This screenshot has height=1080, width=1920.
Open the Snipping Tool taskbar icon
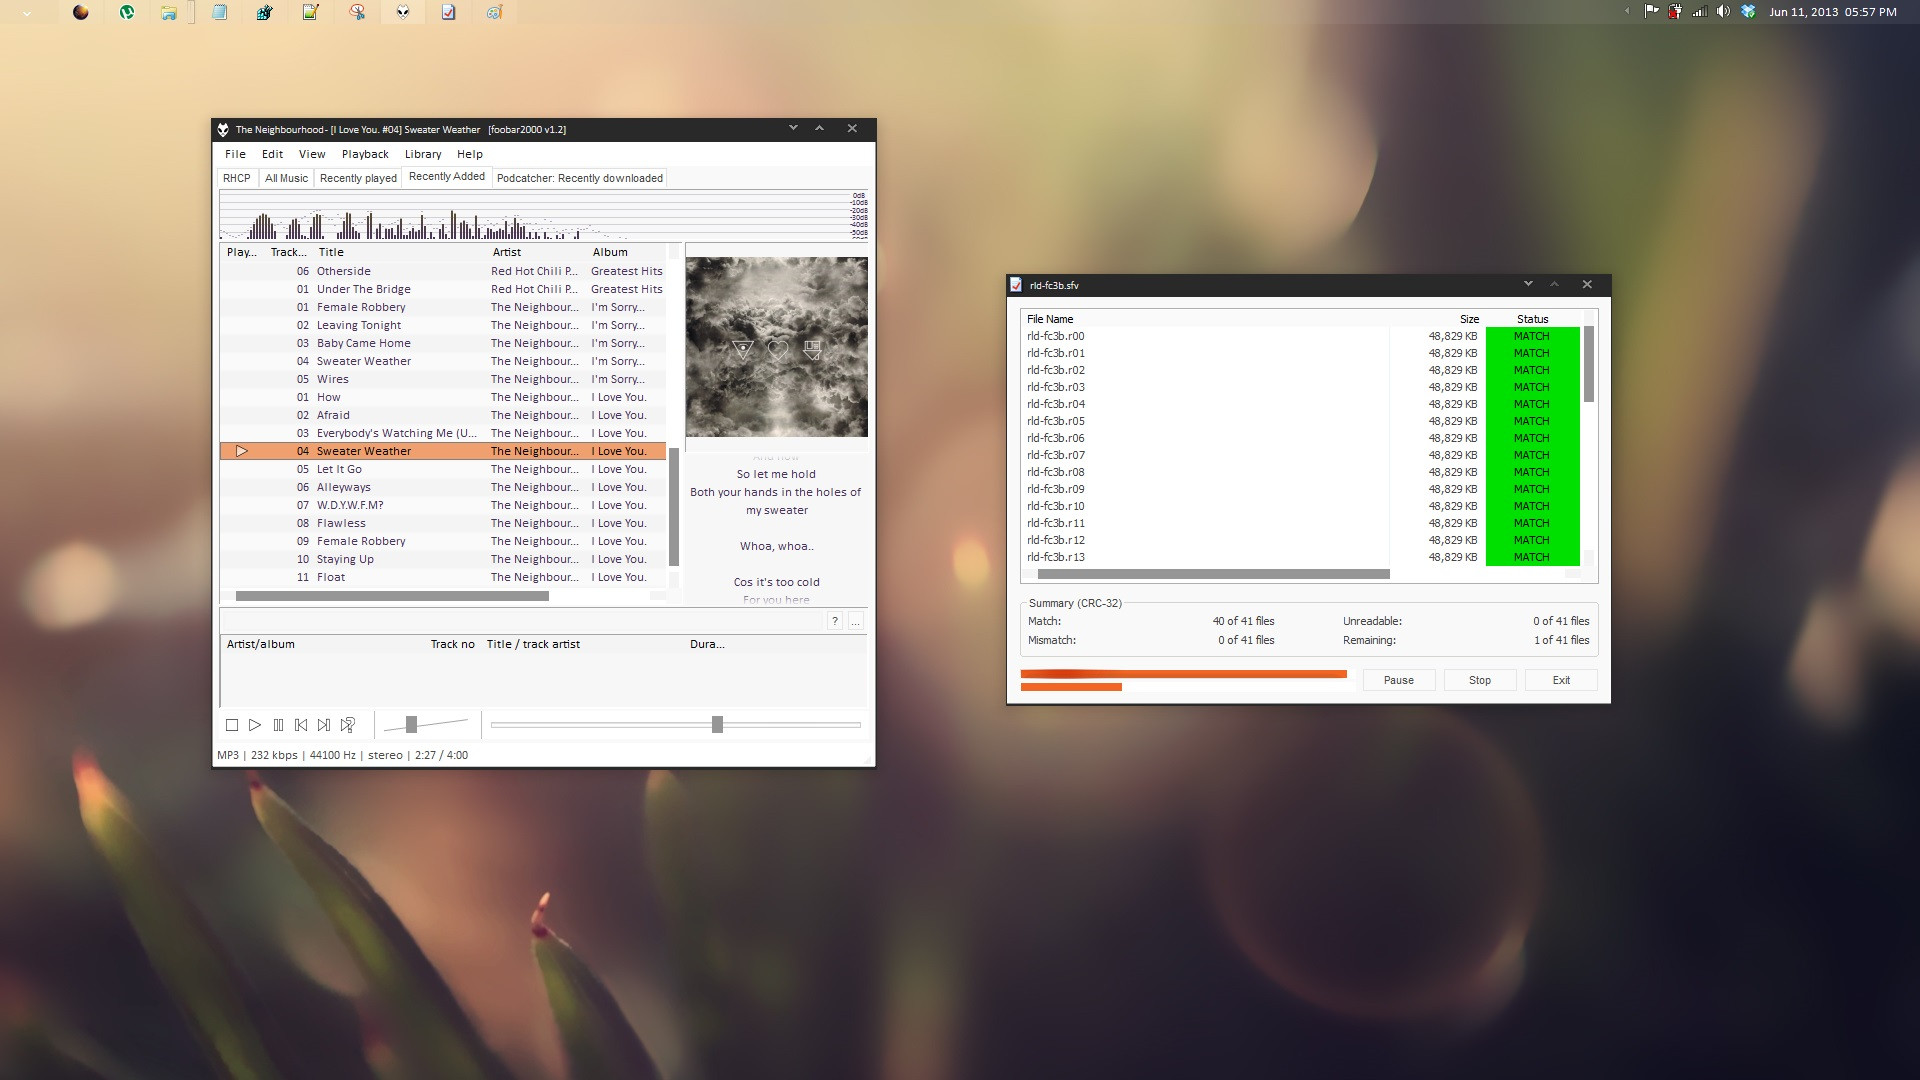(x=357, y=12)
